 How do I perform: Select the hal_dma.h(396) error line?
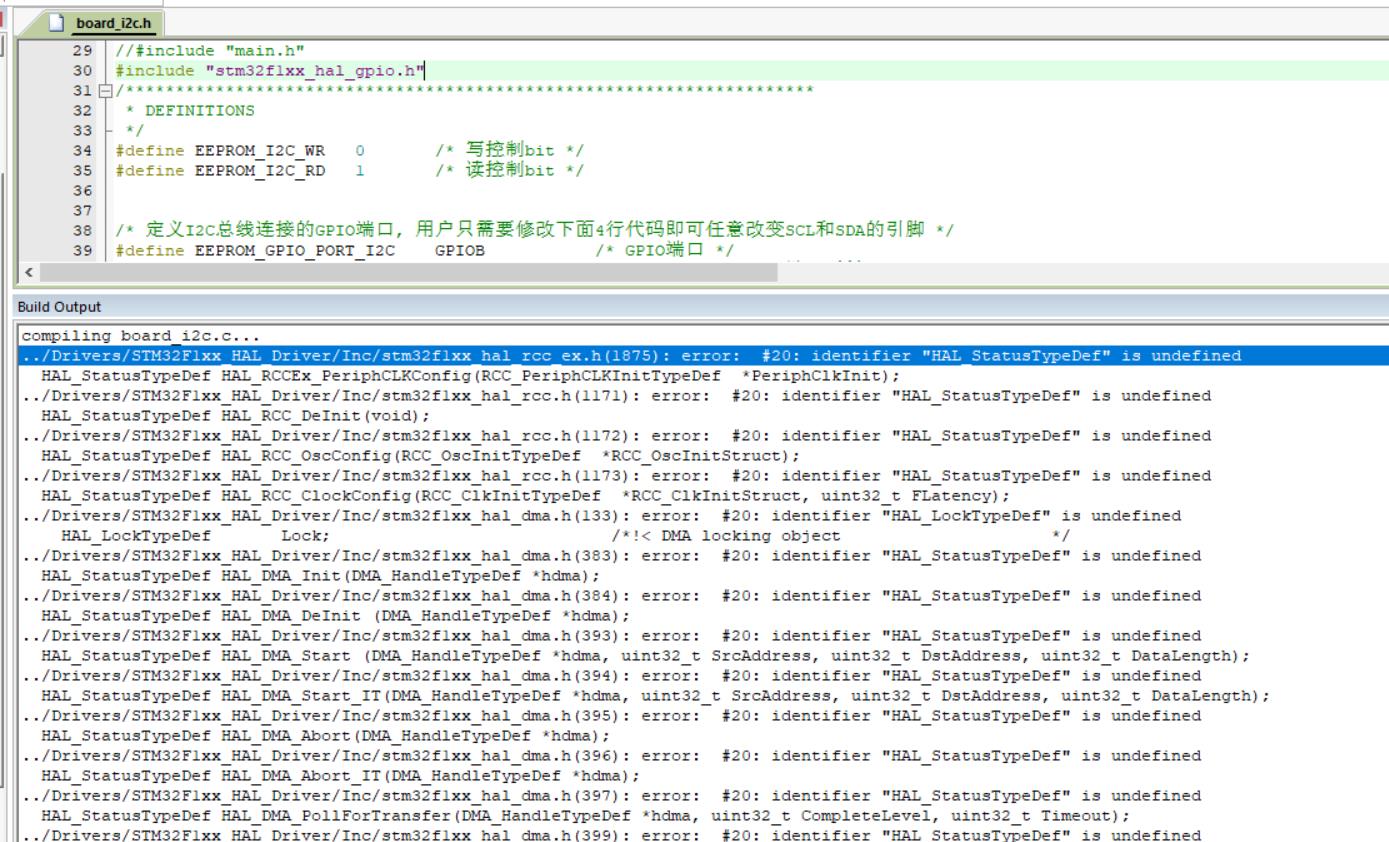point(611,756)
